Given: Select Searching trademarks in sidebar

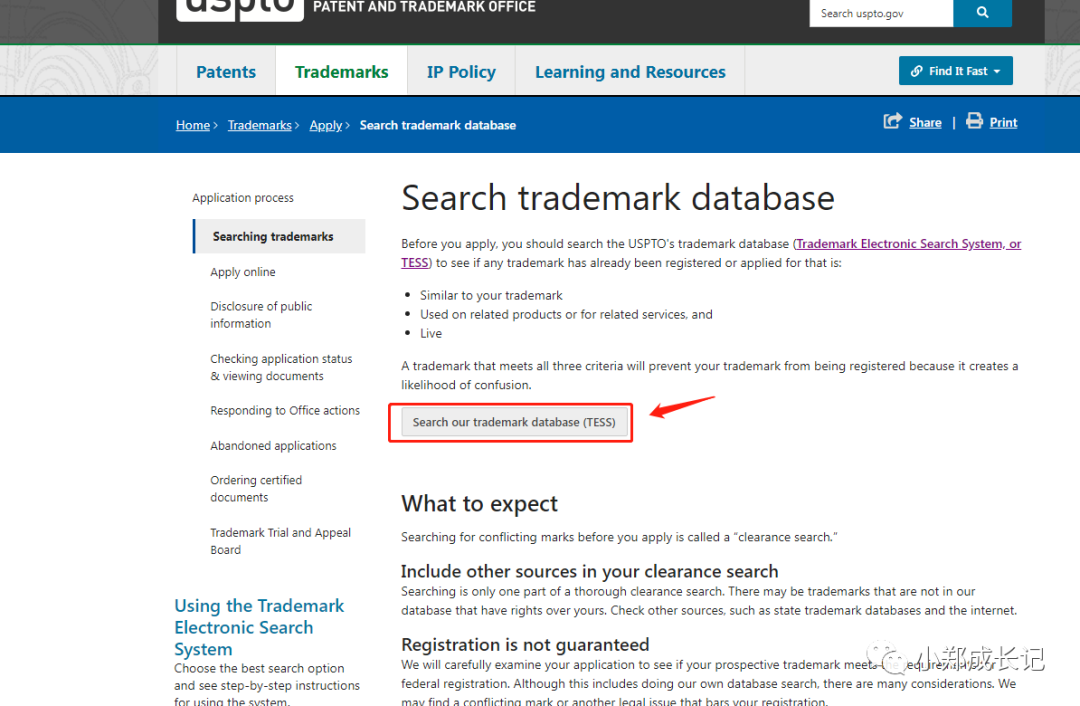Looking at the screenshot, I should pyautogui.click(x=273, y=237).
